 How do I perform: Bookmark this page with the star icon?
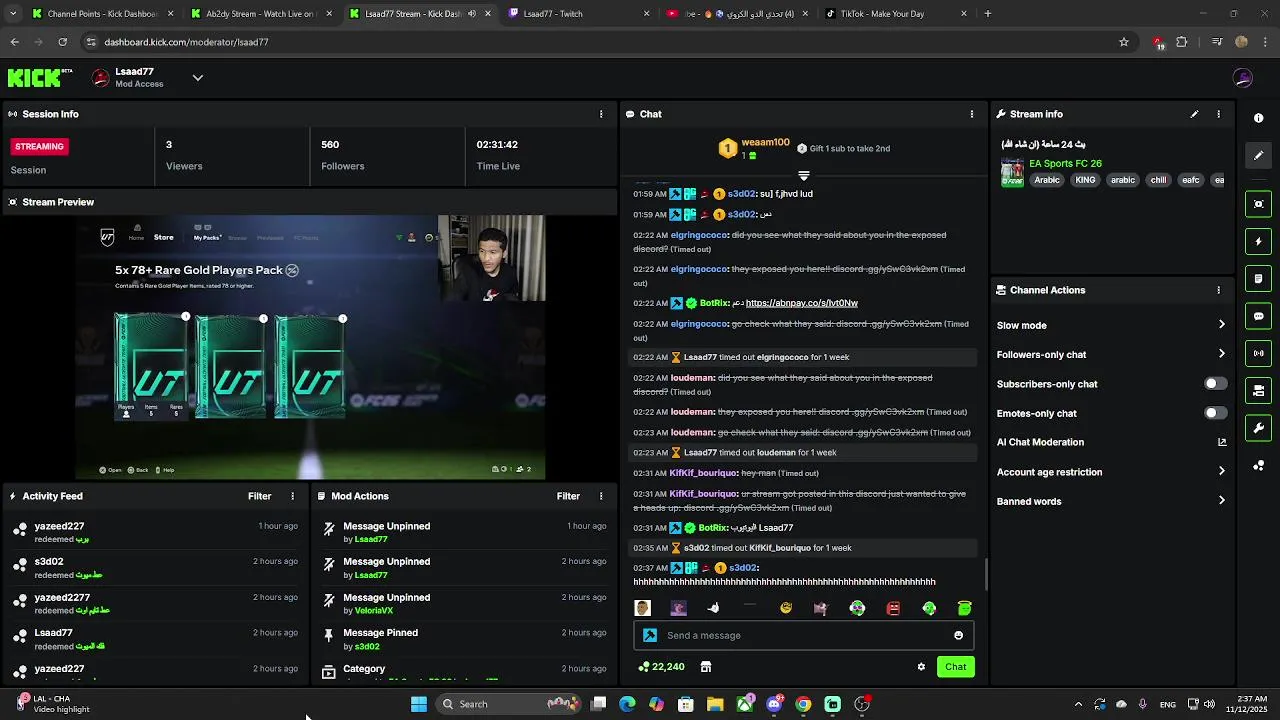(1124, 42)
